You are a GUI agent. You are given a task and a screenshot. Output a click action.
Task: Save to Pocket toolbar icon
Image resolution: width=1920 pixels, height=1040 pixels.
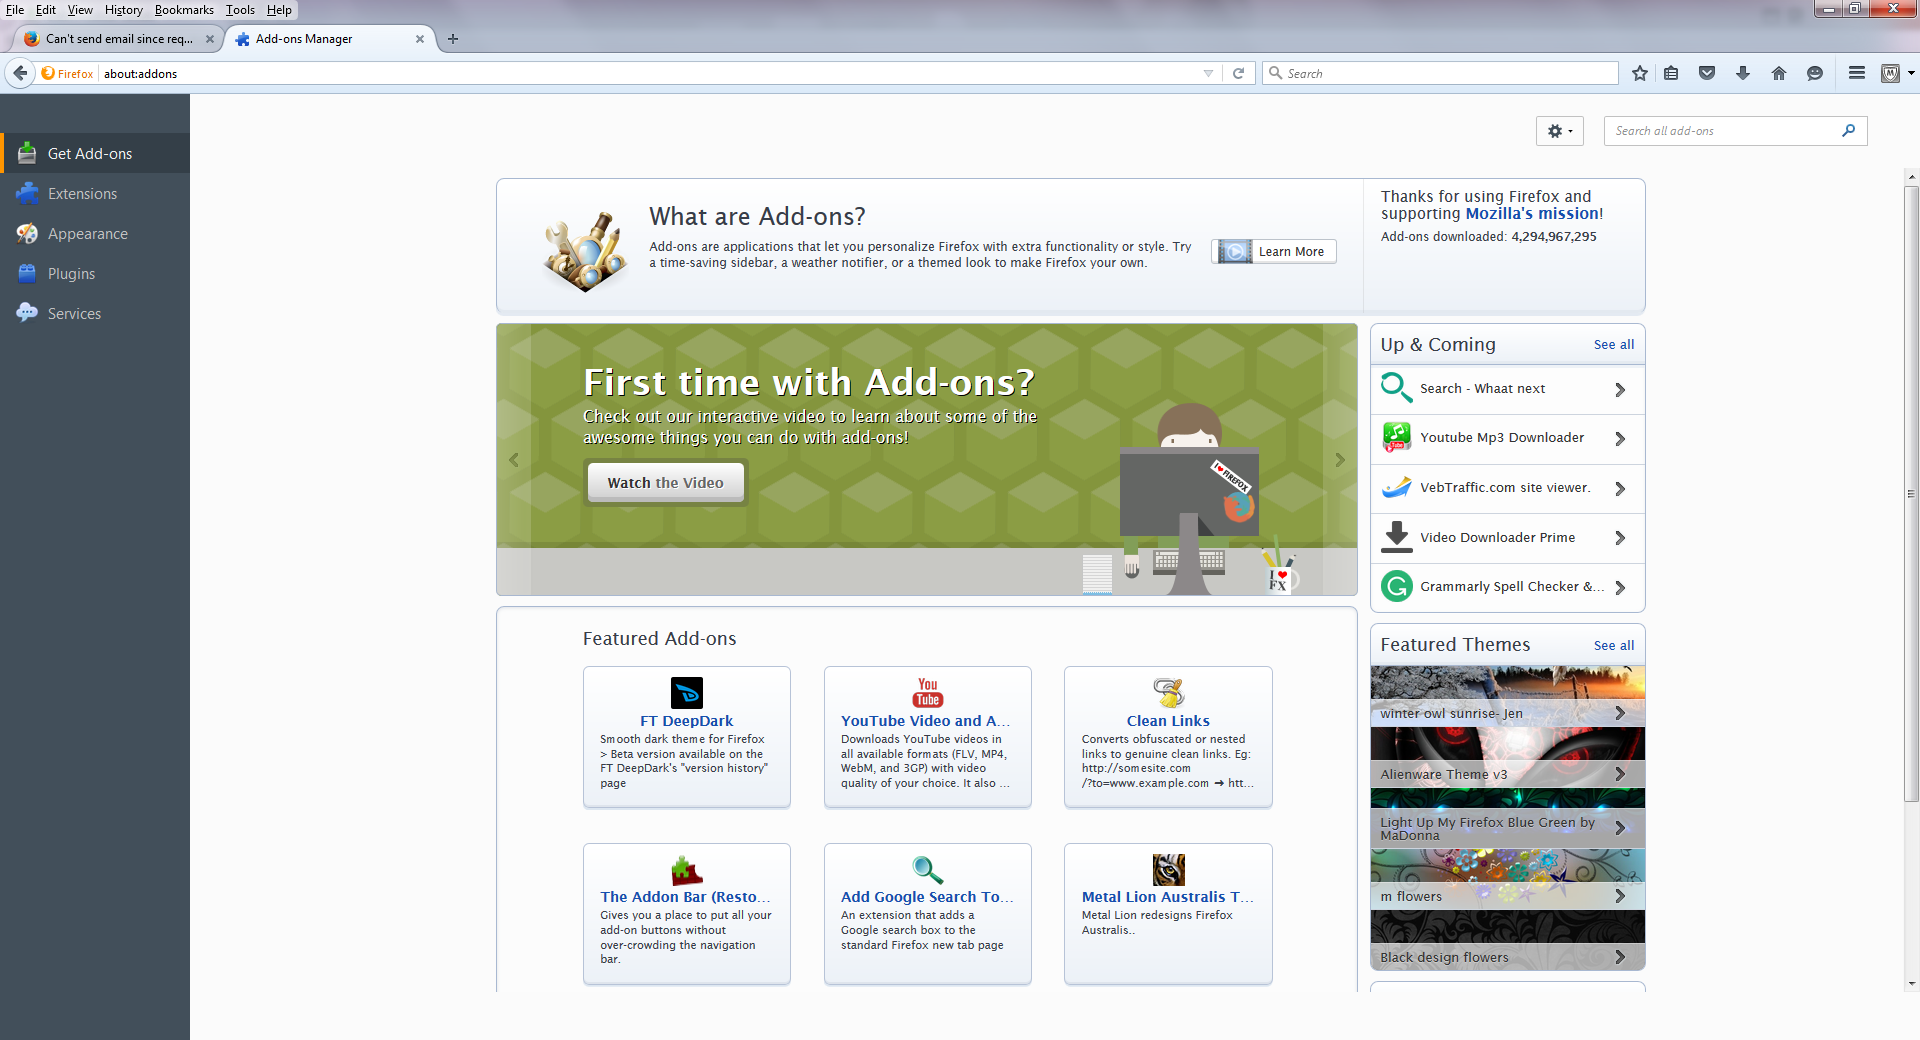click(1707, 73)
